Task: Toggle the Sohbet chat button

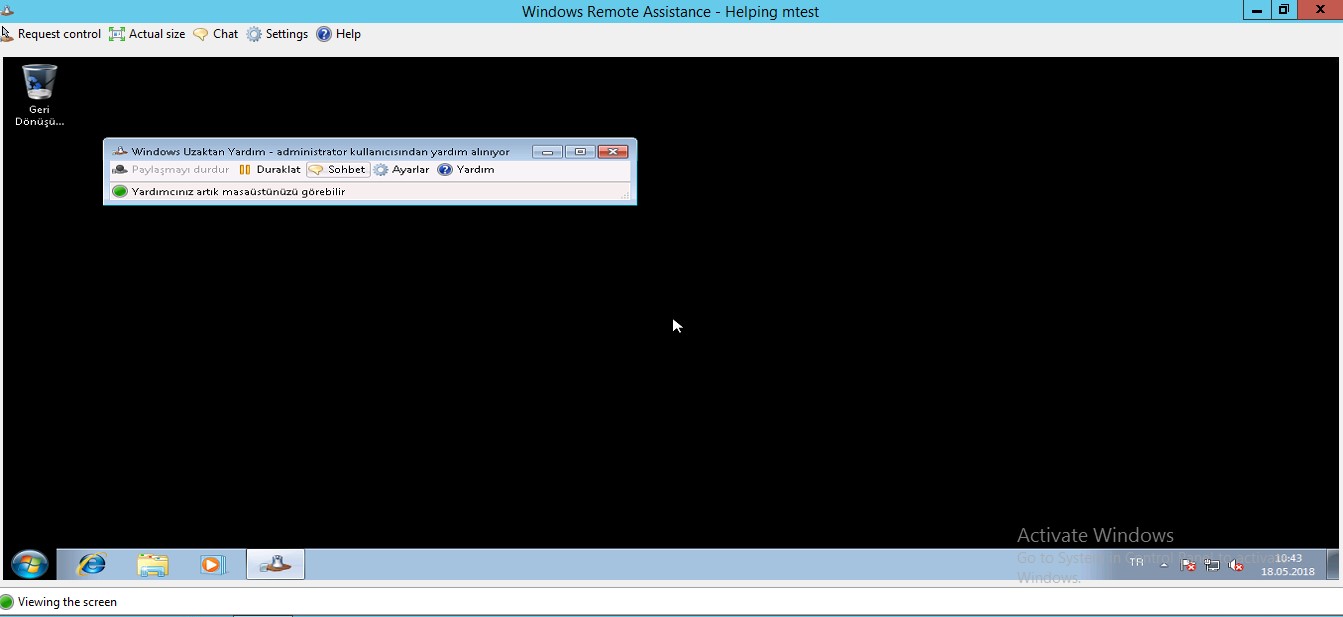Action: [x=338, y=170]
